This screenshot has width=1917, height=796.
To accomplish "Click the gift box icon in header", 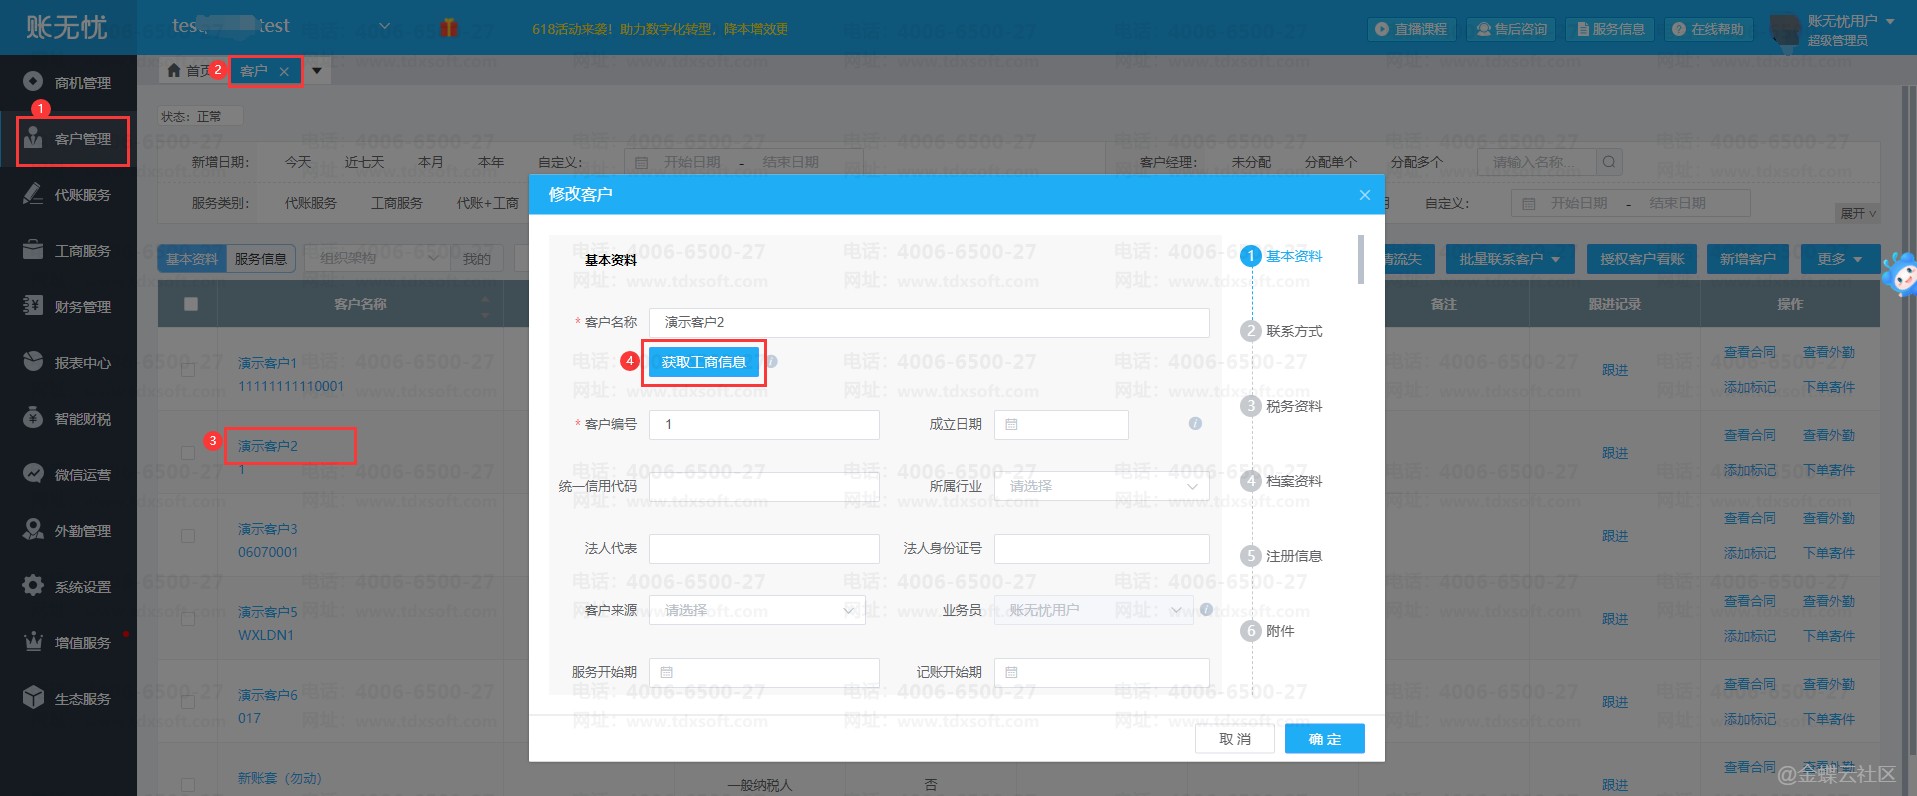I will [449, 28].
